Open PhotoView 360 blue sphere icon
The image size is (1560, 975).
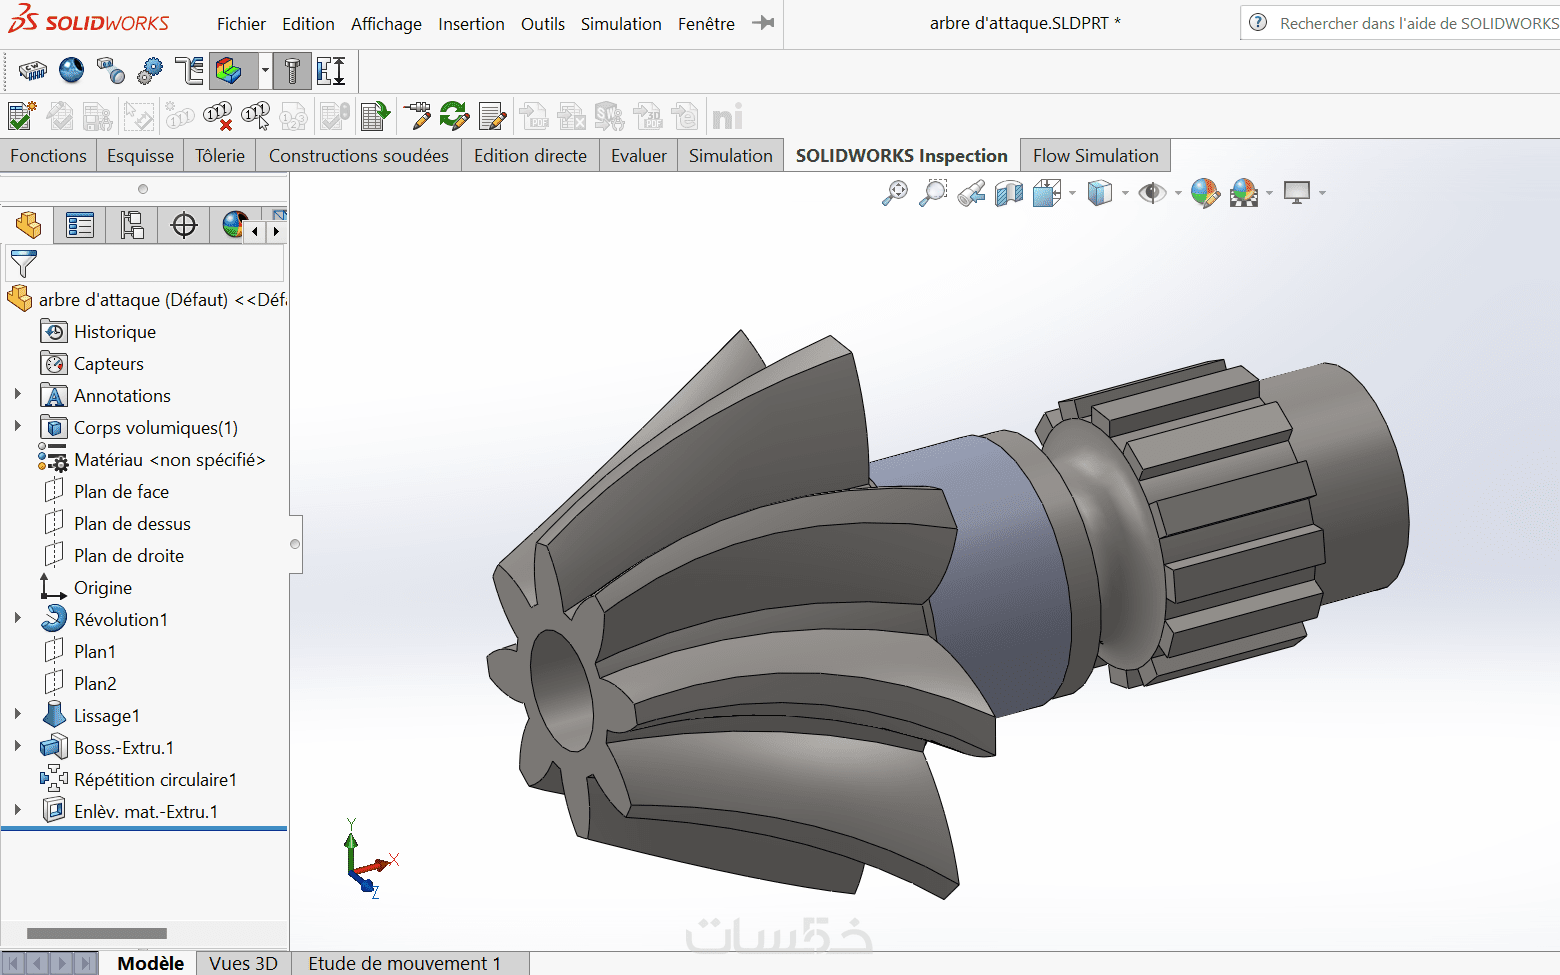tap(71, 70)
